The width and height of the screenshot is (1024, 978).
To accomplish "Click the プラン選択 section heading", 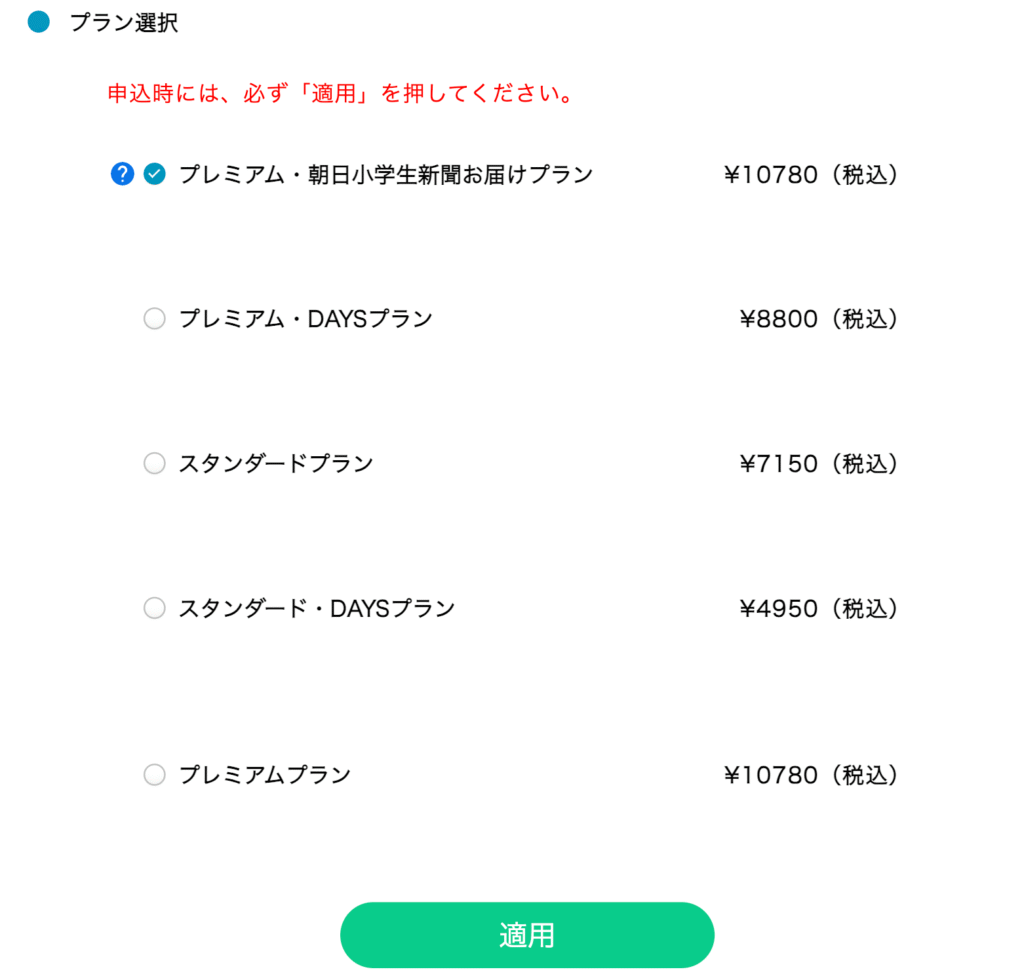I will coord(123,23).
